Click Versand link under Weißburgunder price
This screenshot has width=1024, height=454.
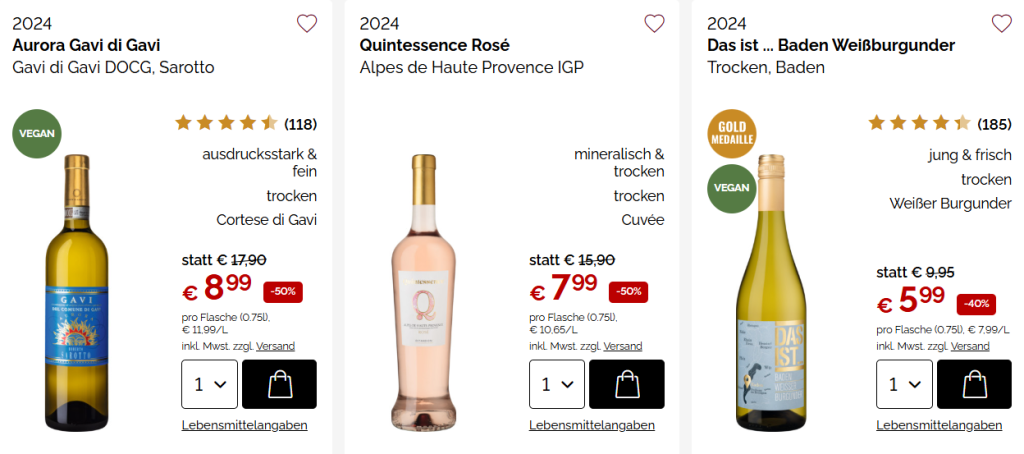pyautogui.click(x=970, y=346)
